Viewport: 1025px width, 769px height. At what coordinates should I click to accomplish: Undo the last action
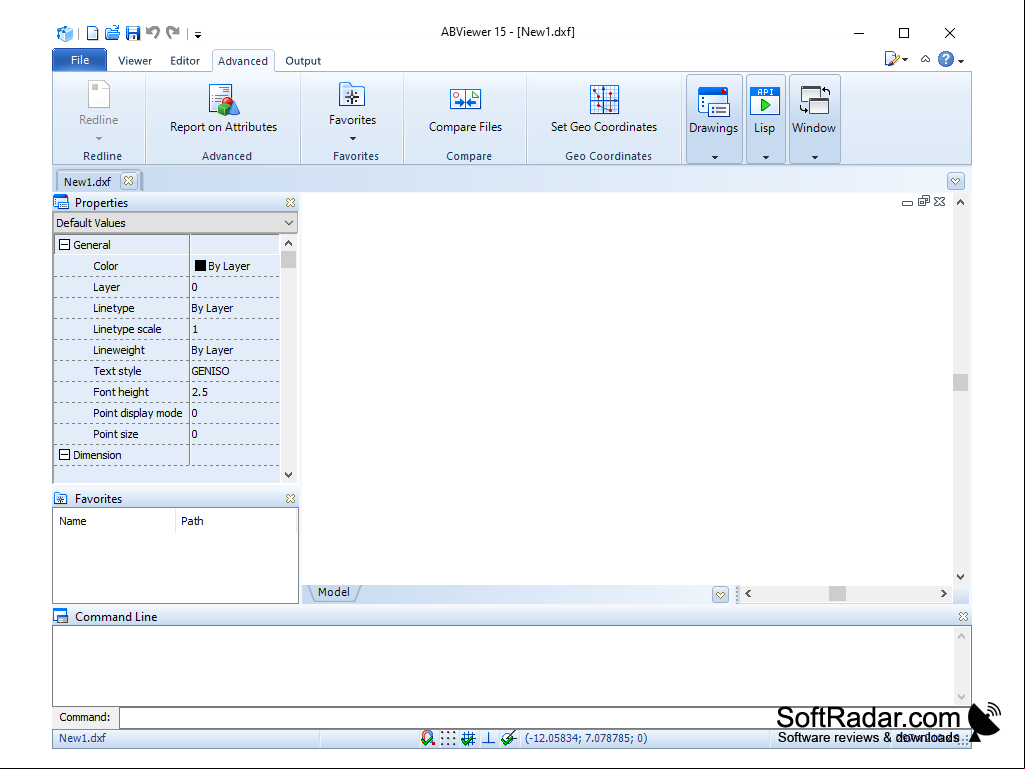coord(153,32)
